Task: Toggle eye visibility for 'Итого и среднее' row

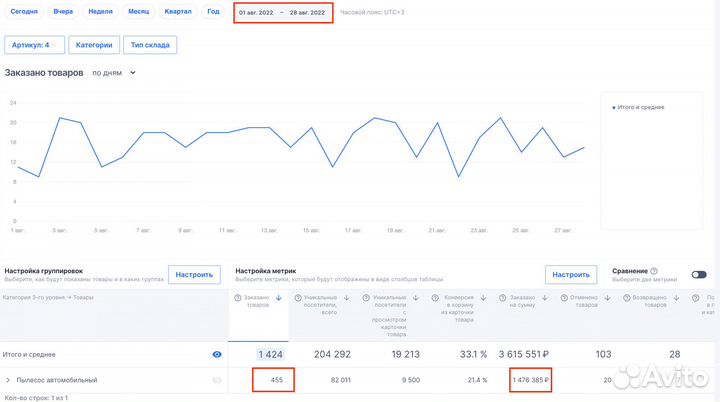Action: click(217, 354)
